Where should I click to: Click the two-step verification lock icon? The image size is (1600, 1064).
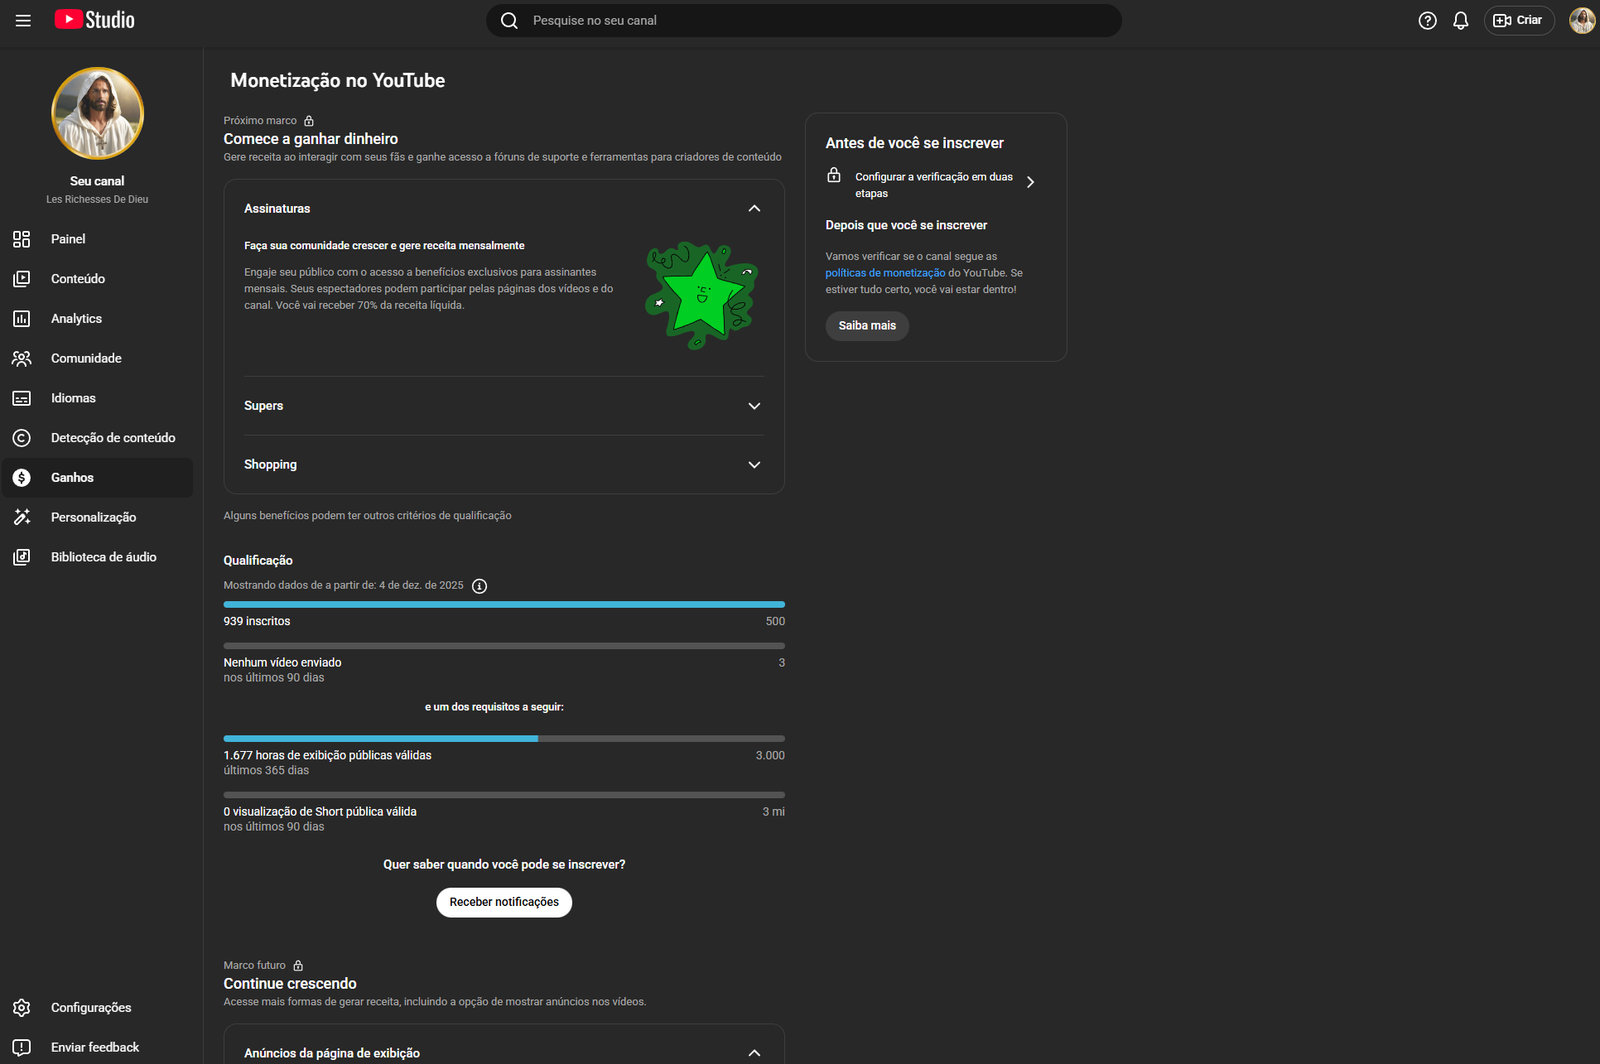834,175
